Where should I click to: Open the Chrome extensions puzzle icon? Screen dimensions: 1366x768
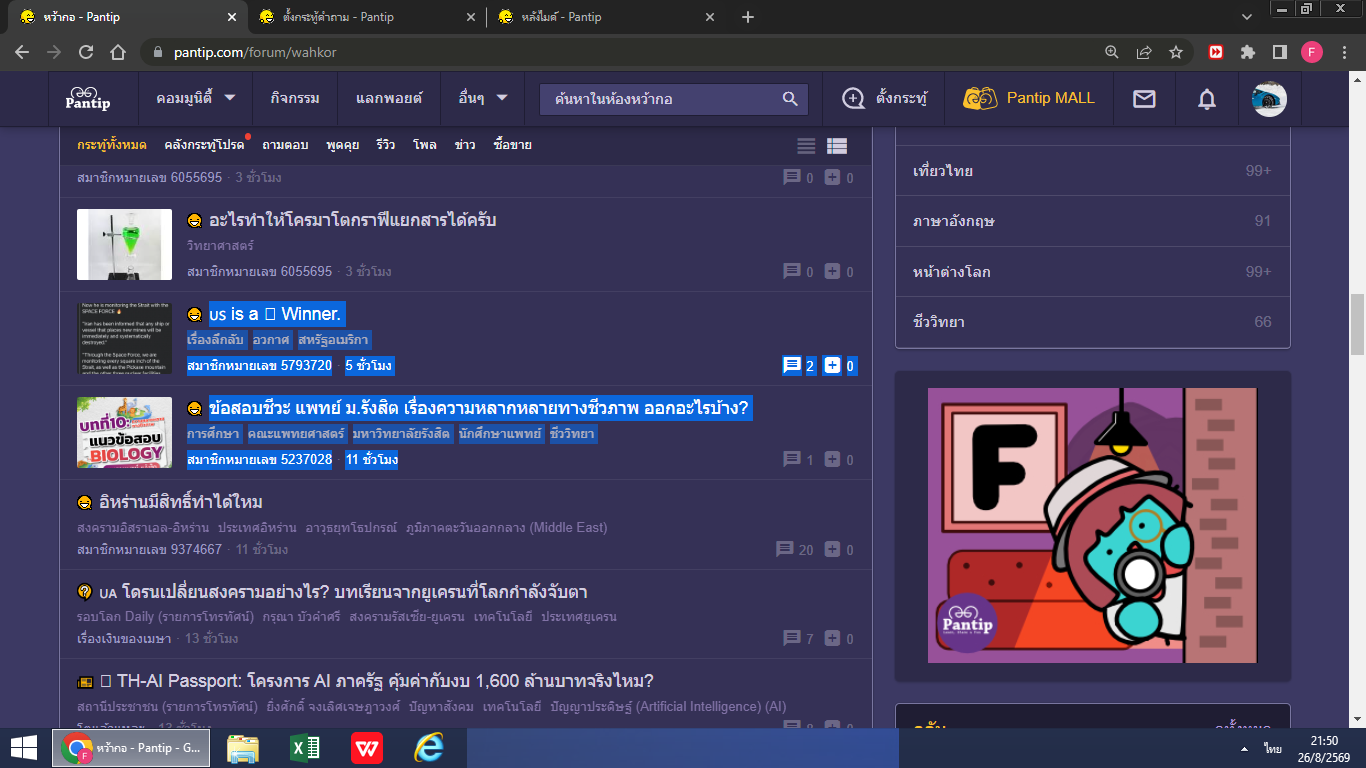(1247, 52)
